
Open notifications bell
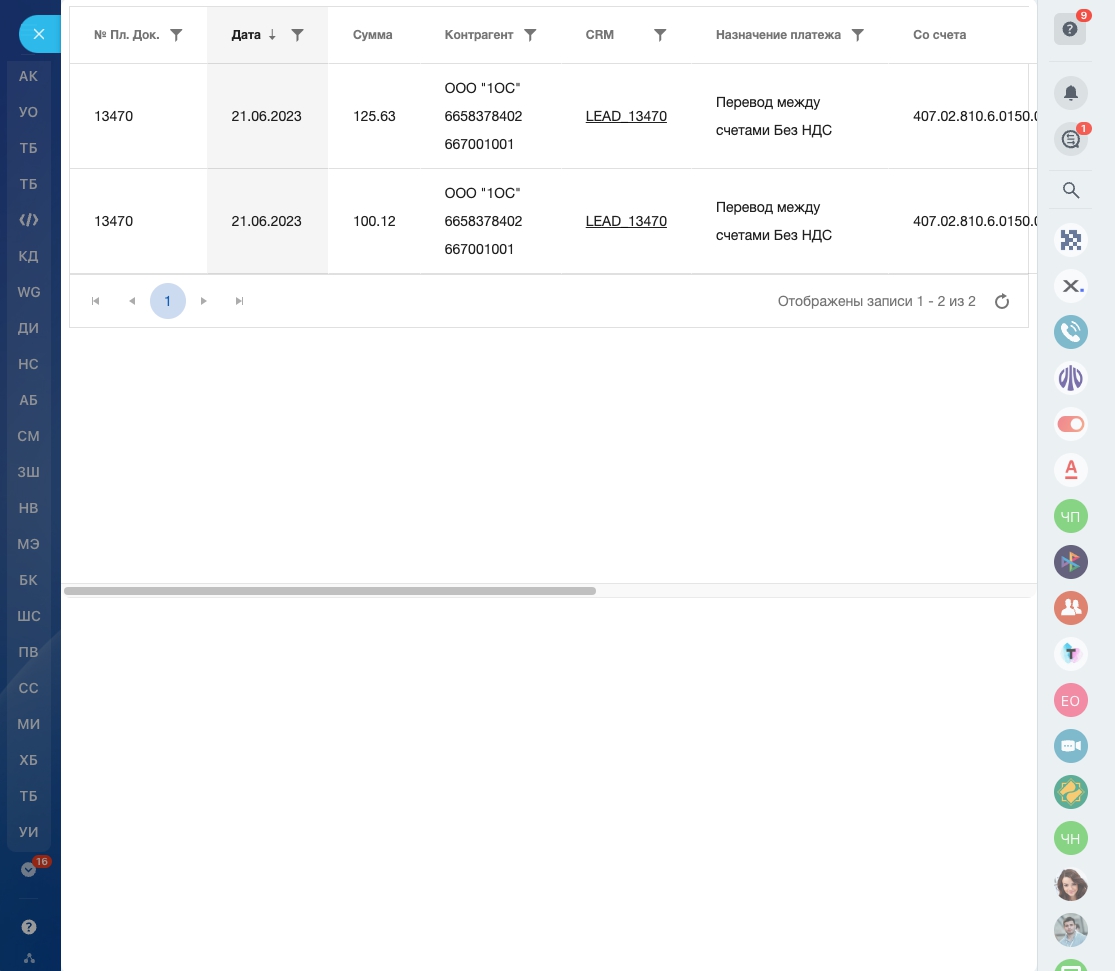1071,93
